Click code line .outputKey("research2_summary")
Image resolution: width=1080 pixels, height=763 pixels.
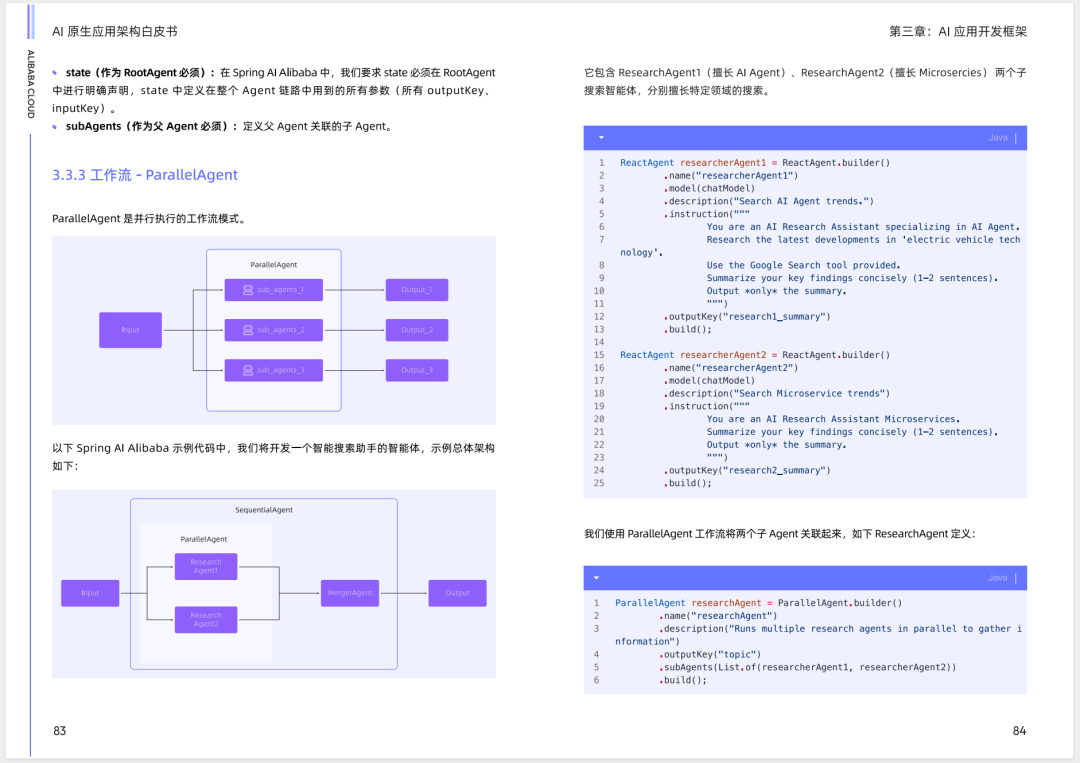coord(747,470)
